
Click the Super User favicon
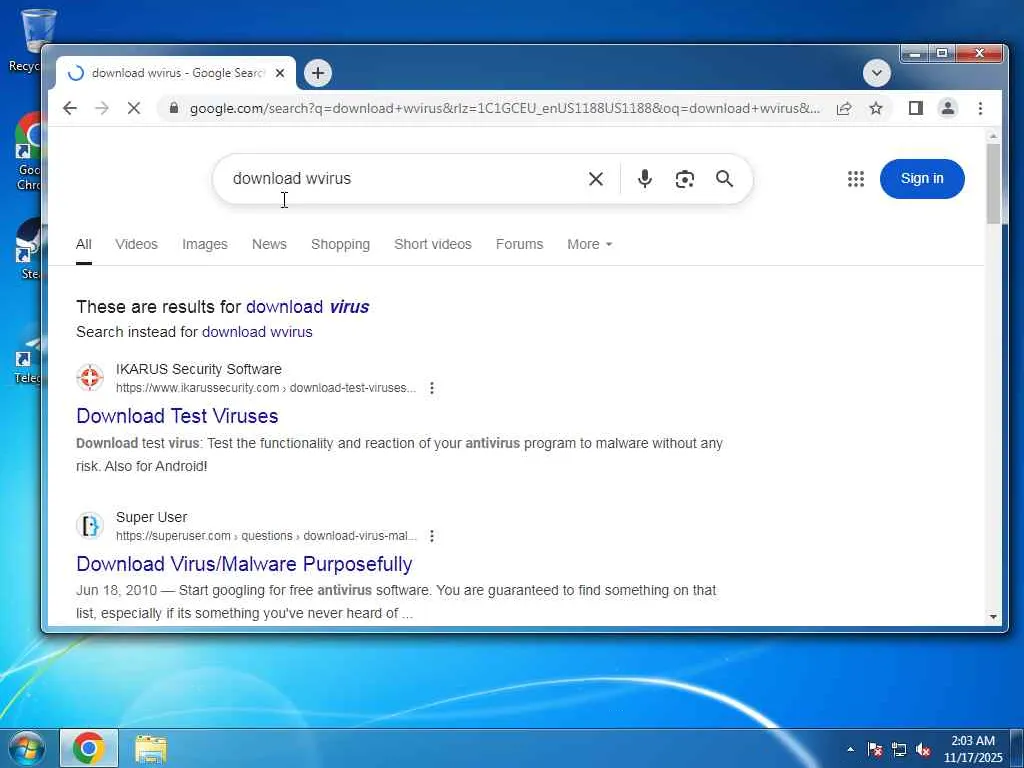point(90,526)
